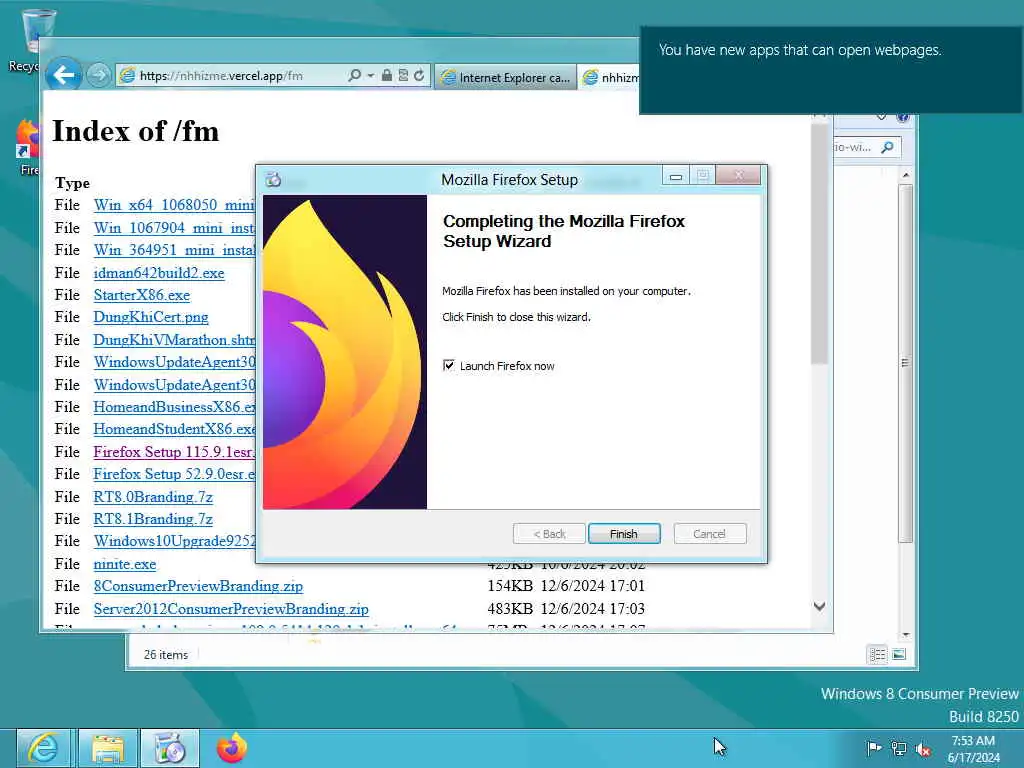This screenshot has width=1024, height=768.
Task: Click the Windows10Upgrade9252 link
Action: tap(174, 541)
